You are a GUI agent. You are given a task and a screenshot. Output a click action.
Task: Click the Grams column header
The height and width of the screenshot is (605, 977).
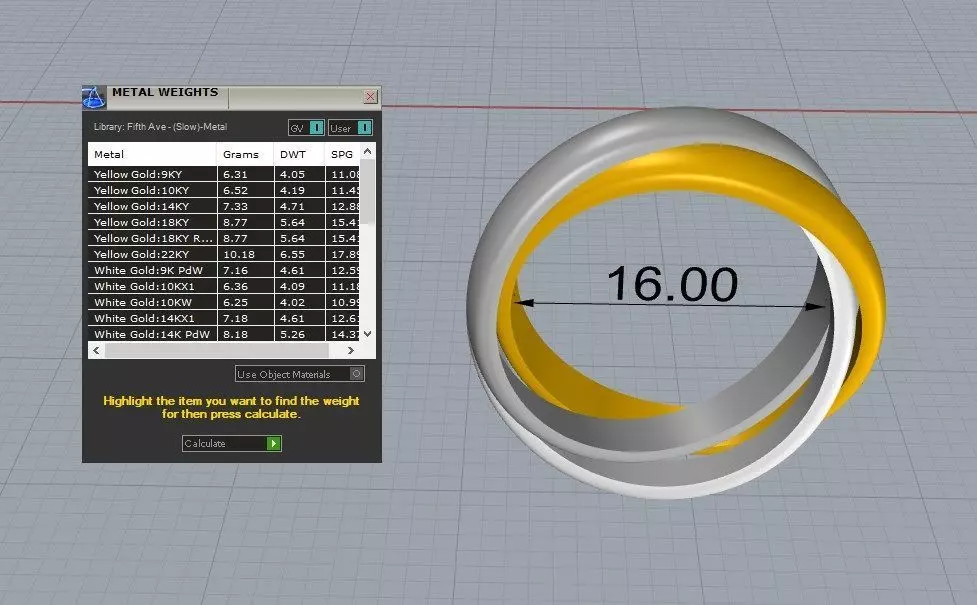pos(245,154)
